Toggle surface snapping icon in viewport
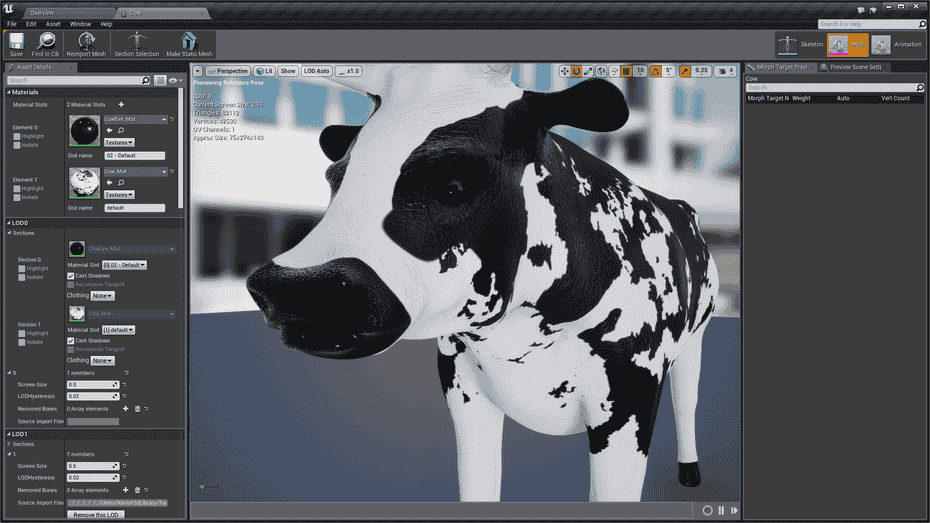Screen dimensions: 930x523 (614, 71)
